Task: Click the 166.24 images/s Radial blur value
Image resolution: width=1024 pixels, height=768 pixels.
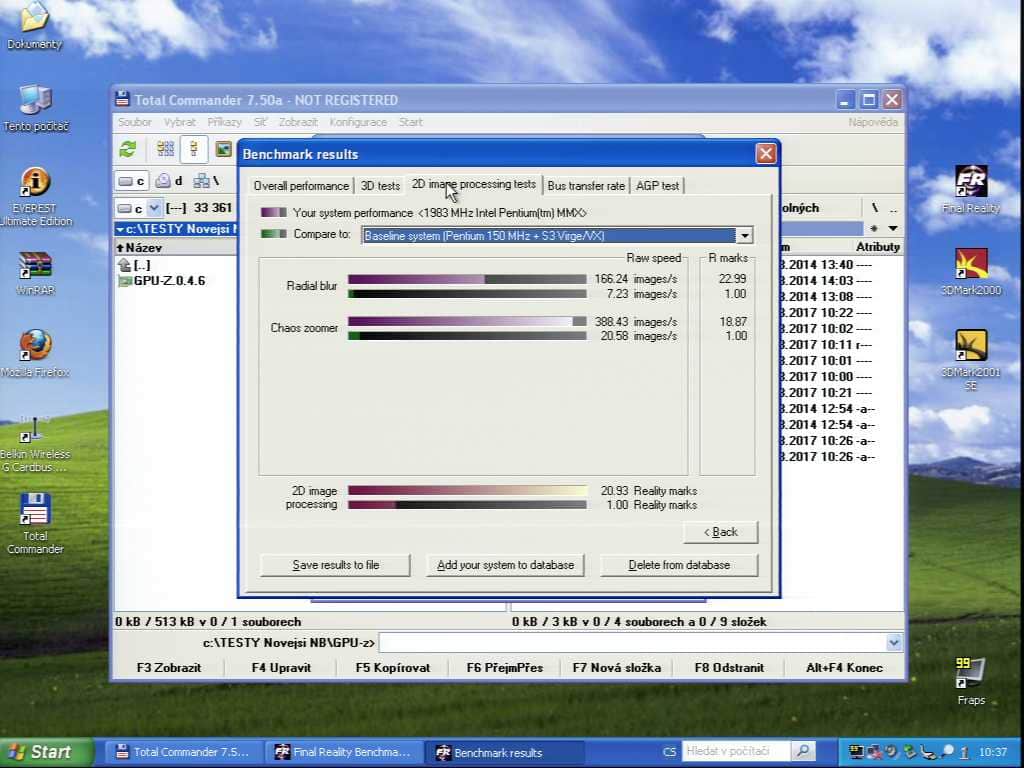Action: click(635, 279)
